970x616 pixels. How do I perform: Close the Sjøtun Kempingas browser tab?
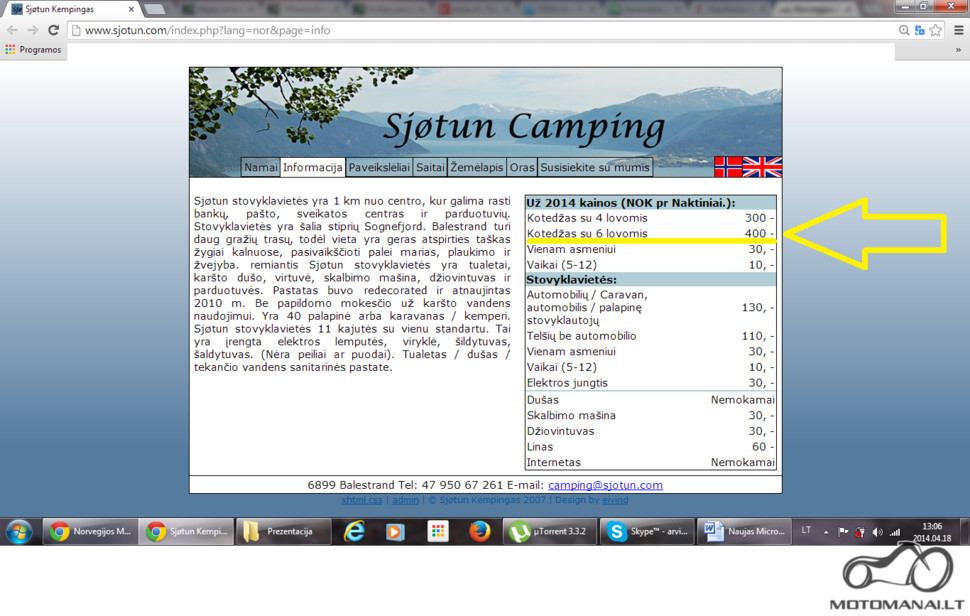point(131,9)
